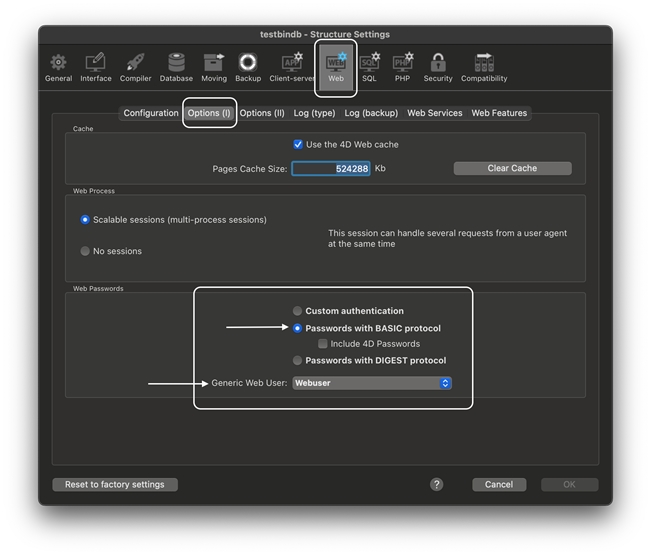Click the Pages Cache Size field
Screen dimensions: 650x555
(x=331, y=169)
